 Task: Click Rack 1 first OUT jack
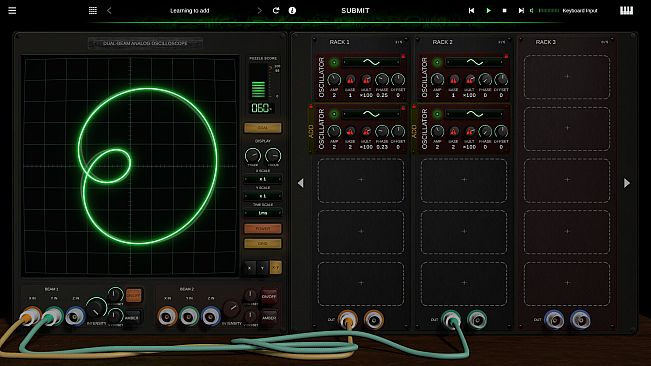(348, 320)
